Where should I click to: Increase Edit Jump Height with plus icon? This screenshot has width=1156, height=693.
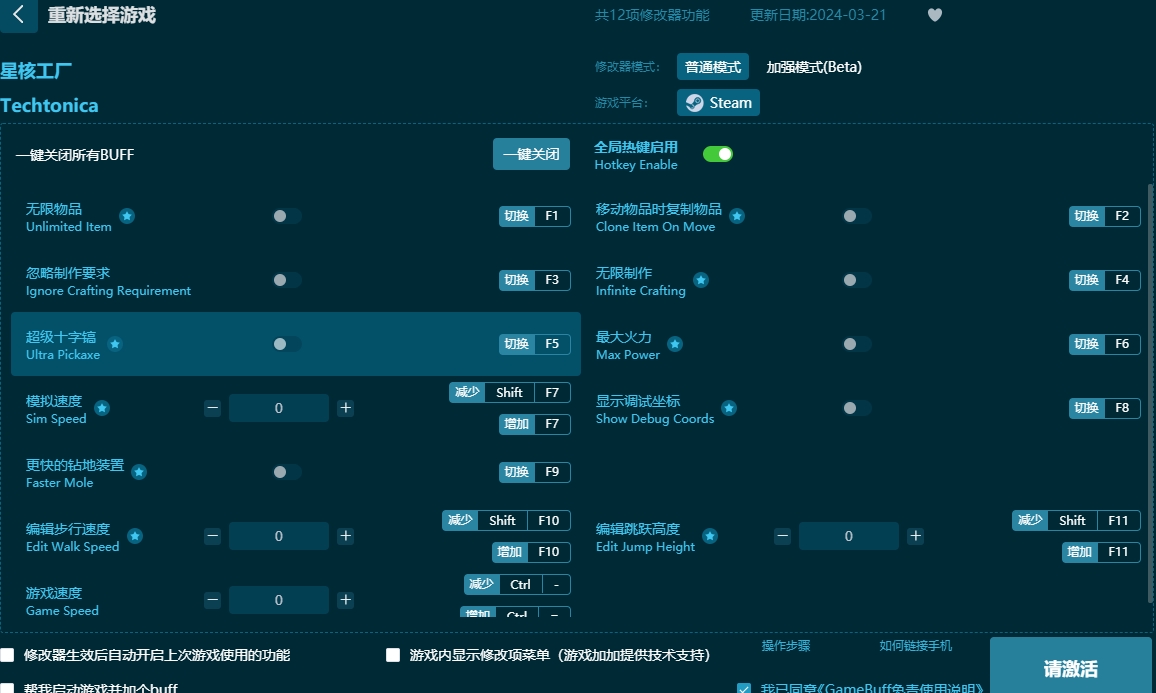[x=915, y=536]
